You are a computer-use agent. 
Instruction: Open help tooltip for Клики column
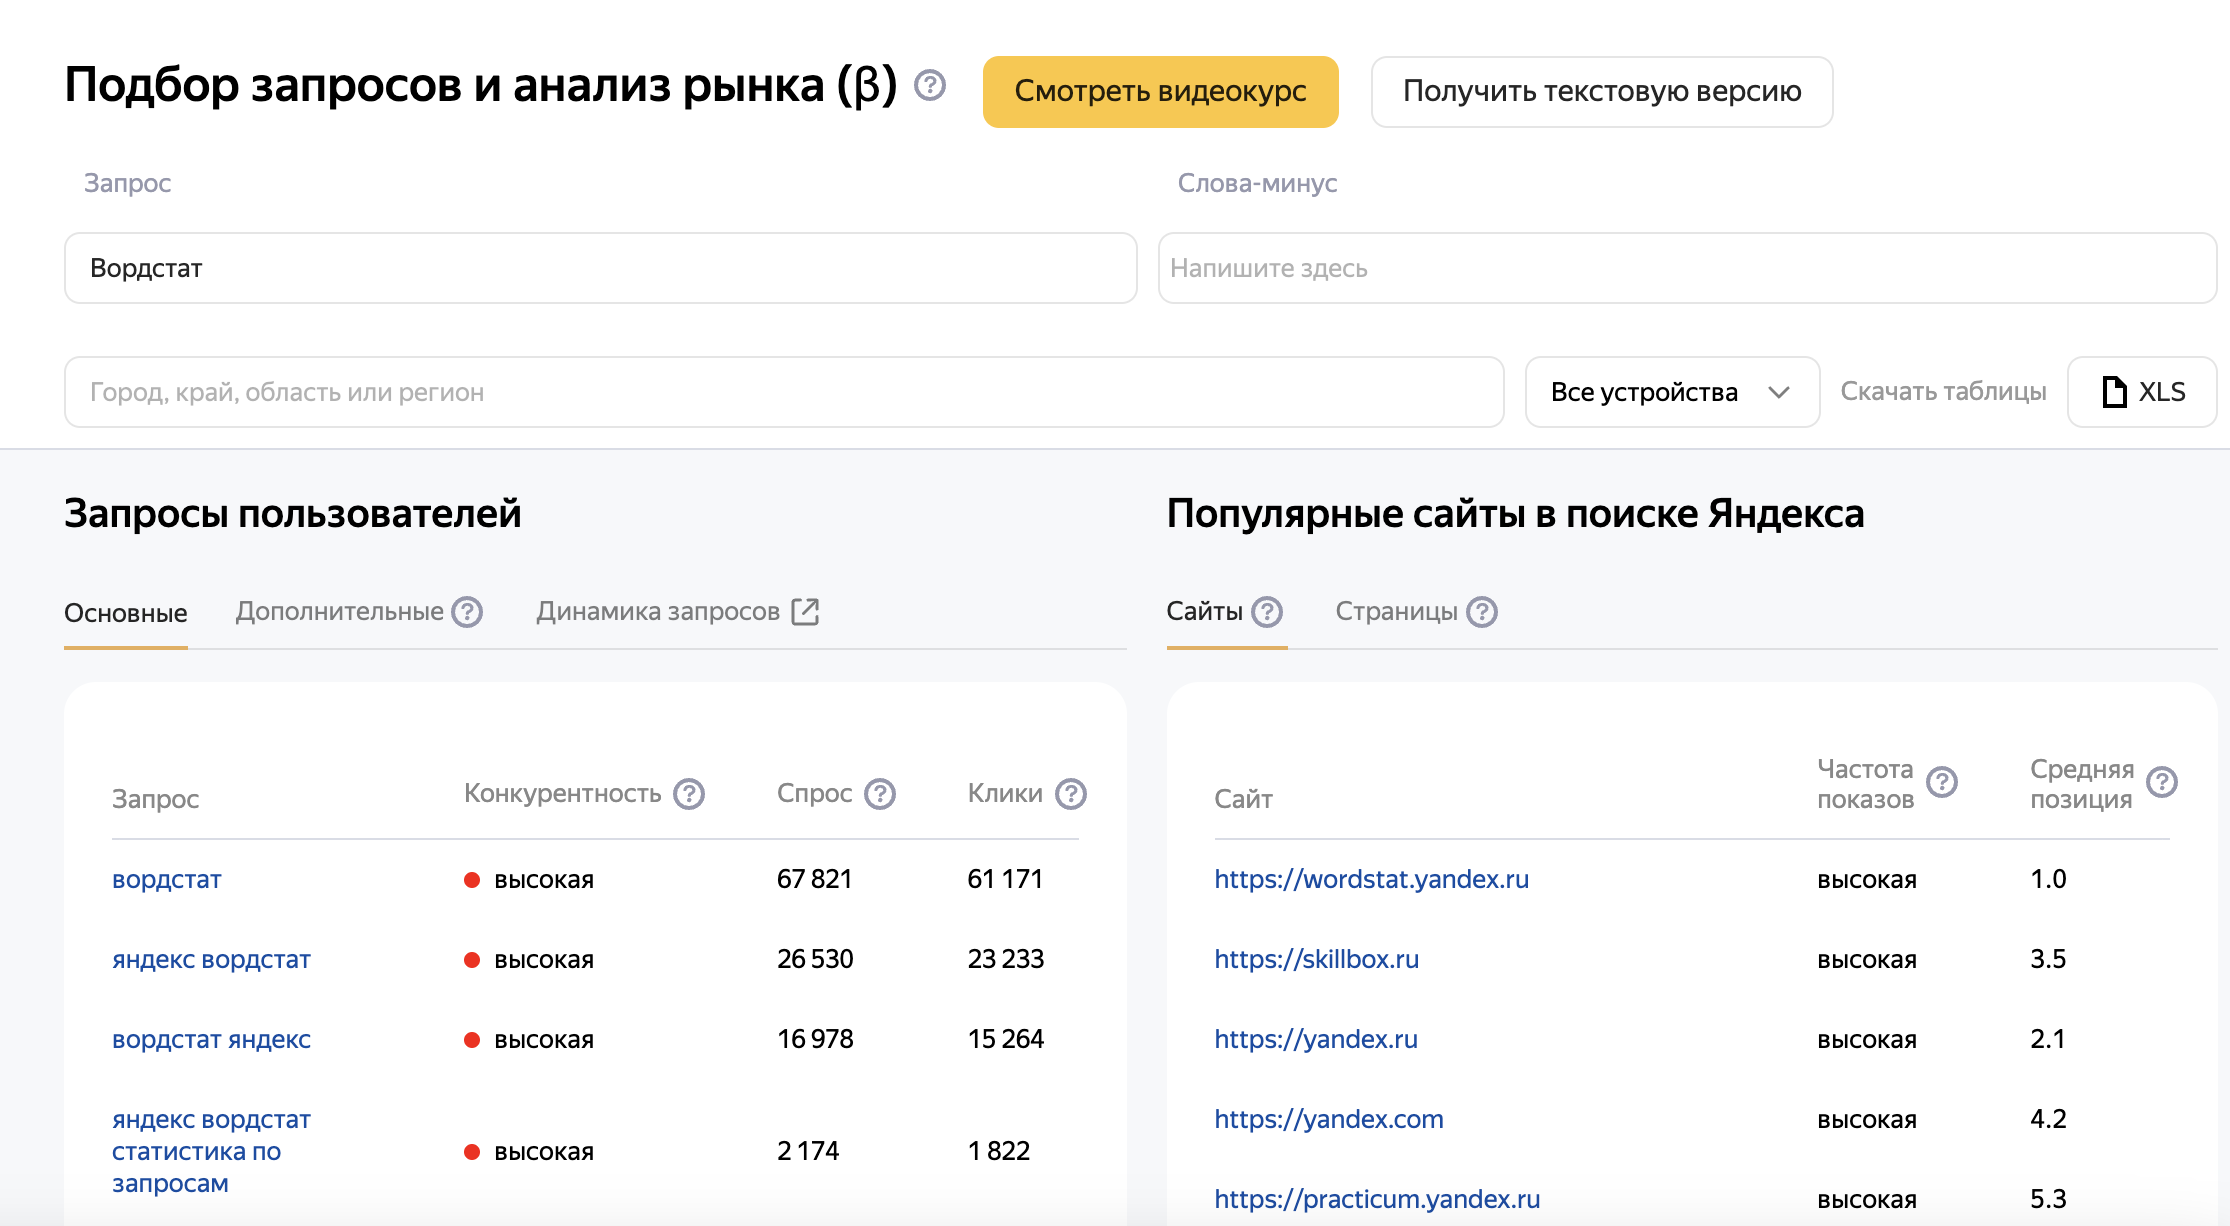click(1071, 794)
